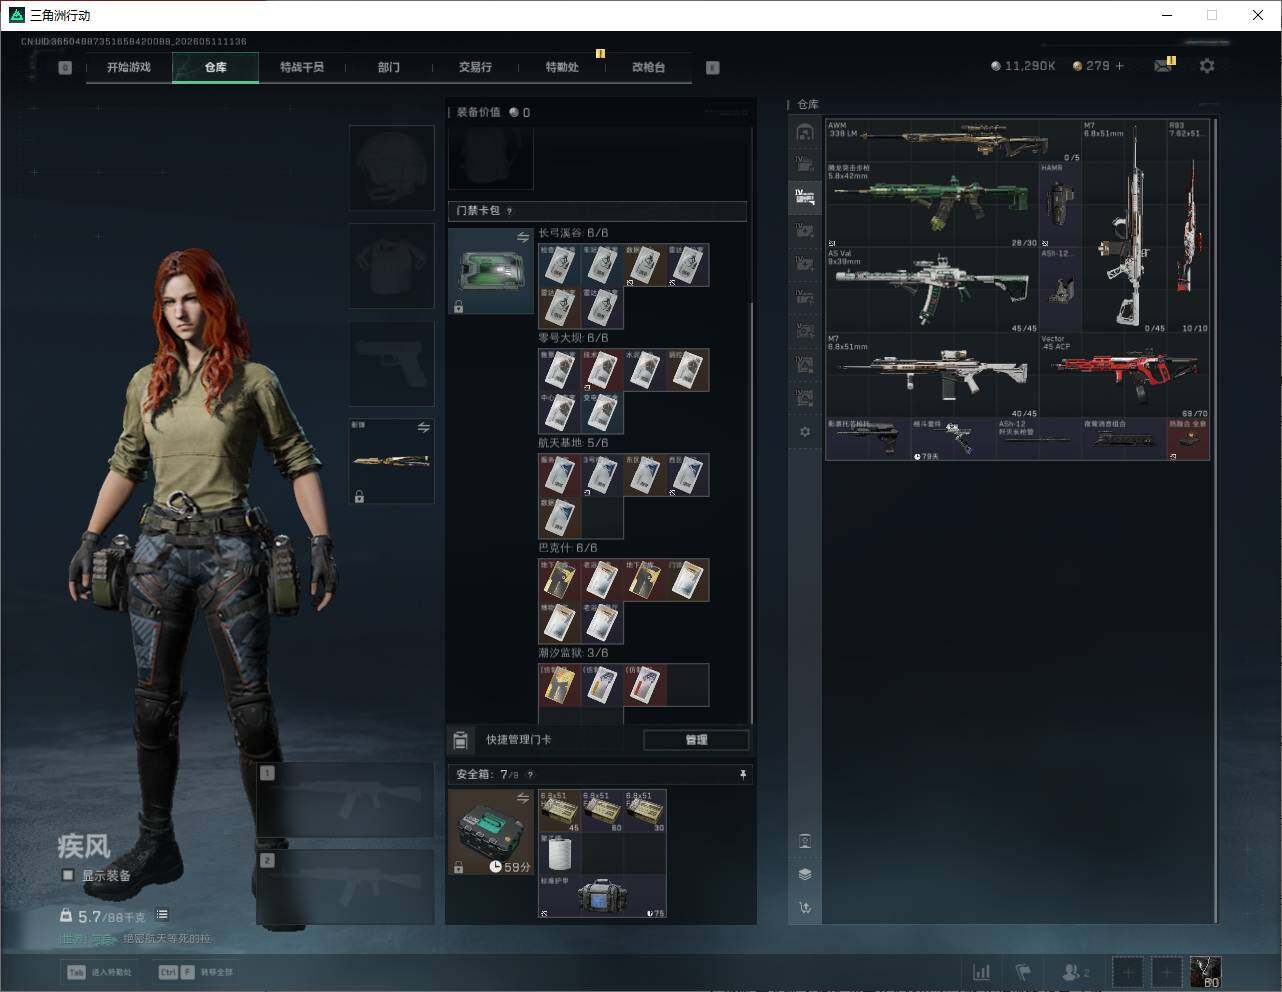Switch to the 改枪台 tab
Image resolution: width=1282 pixels, height=992 pixels.
tap(648, 67)
